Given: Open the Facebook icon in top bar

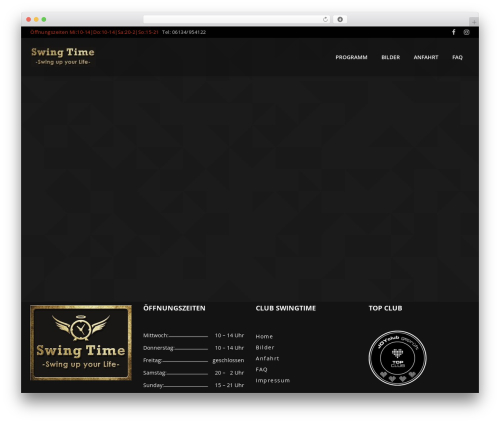Looking at the screenshot, I should click(x=454, y=32).
